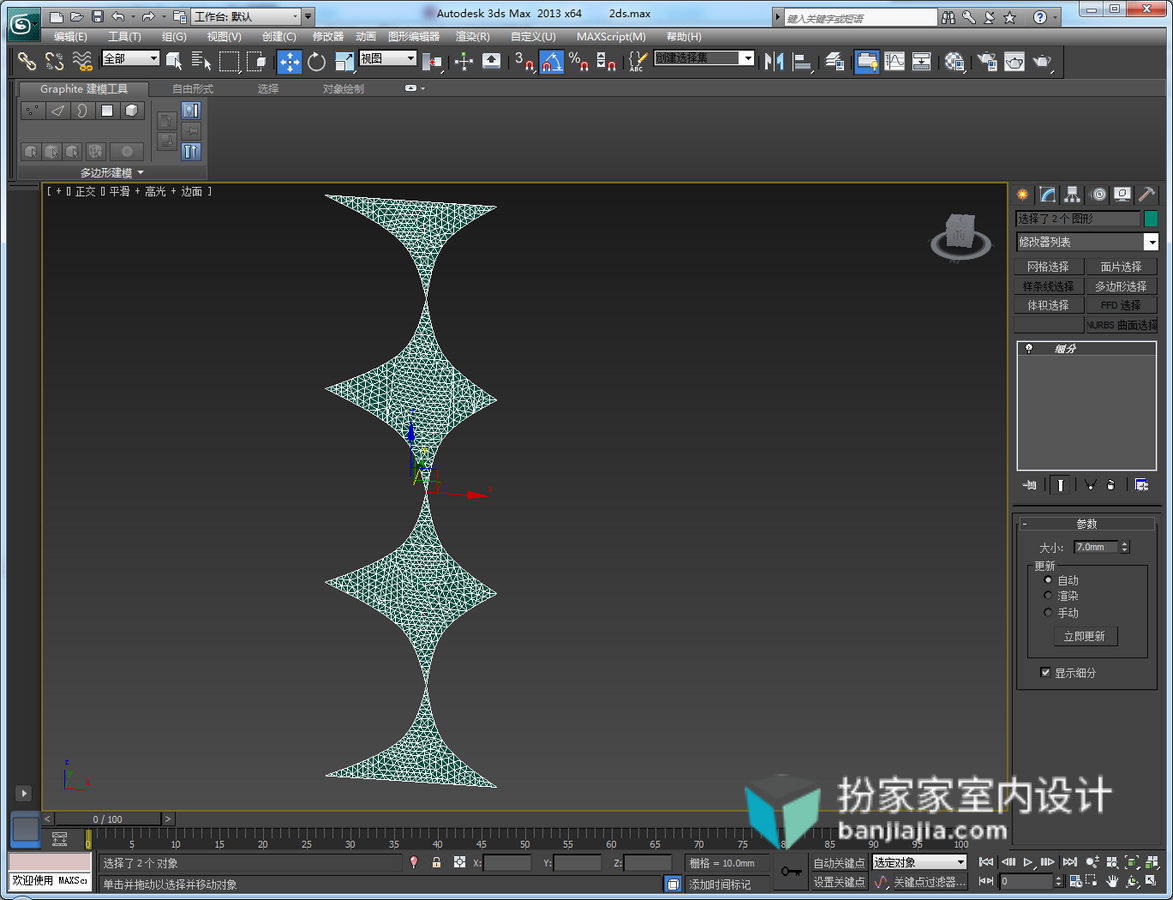Activate the Select and Rotate tool
The image size is (1173, 900).
pos(316,61)
